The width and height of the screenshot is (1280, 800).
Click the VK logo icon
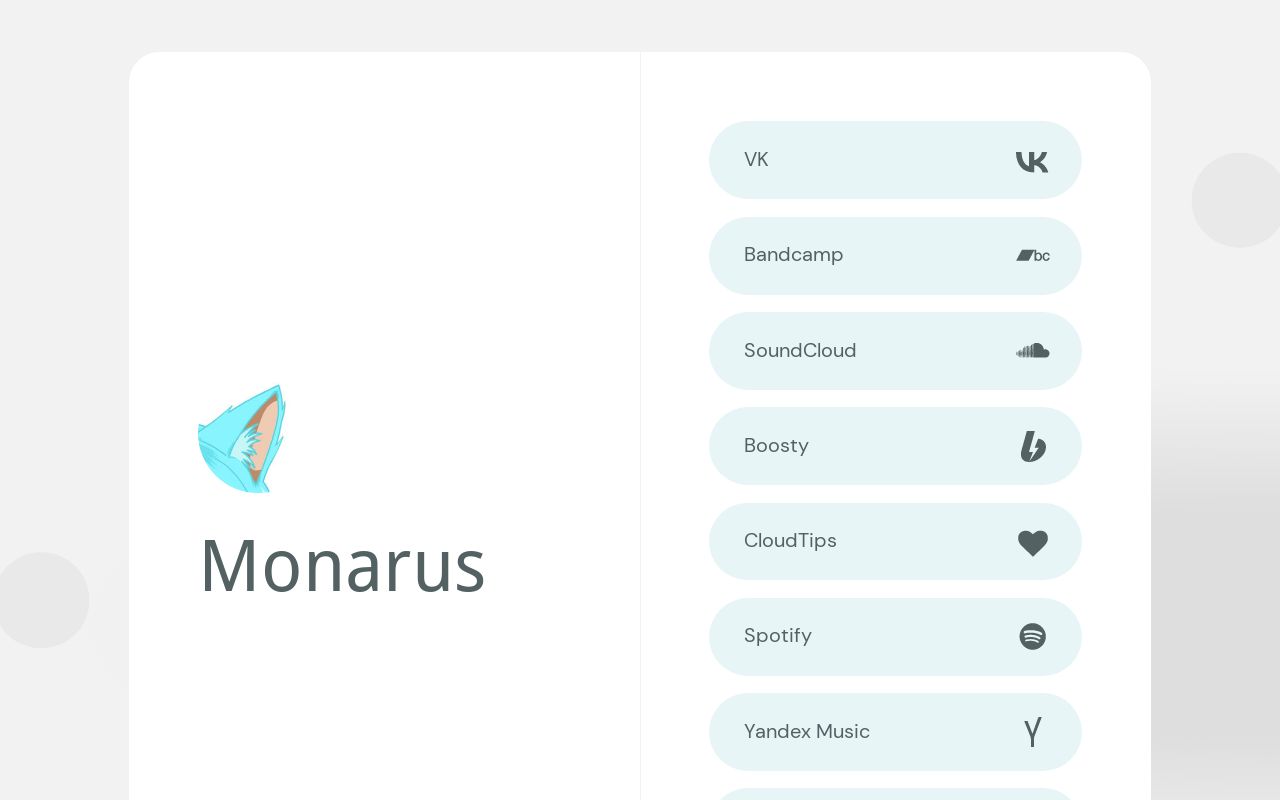coord(1032,160)
